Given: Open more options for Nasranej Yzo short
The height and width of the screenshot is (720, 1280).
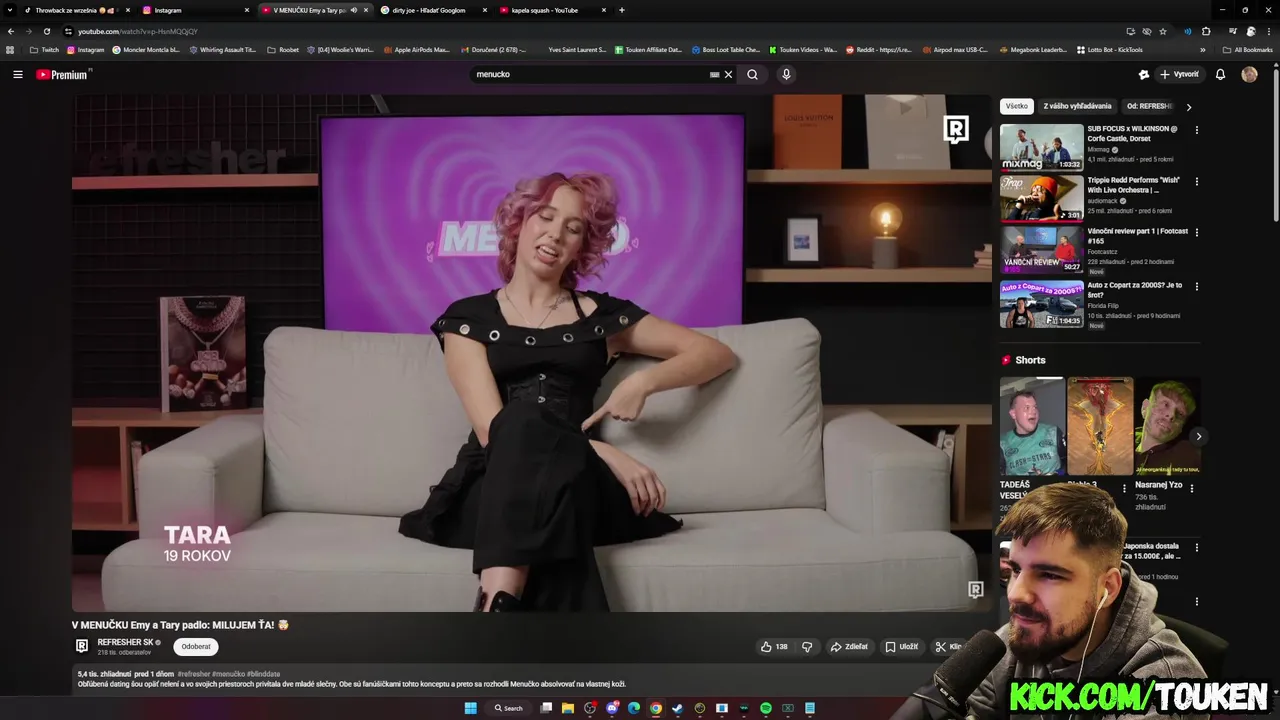Looking at the screenshot, I should click(1191, 488).
